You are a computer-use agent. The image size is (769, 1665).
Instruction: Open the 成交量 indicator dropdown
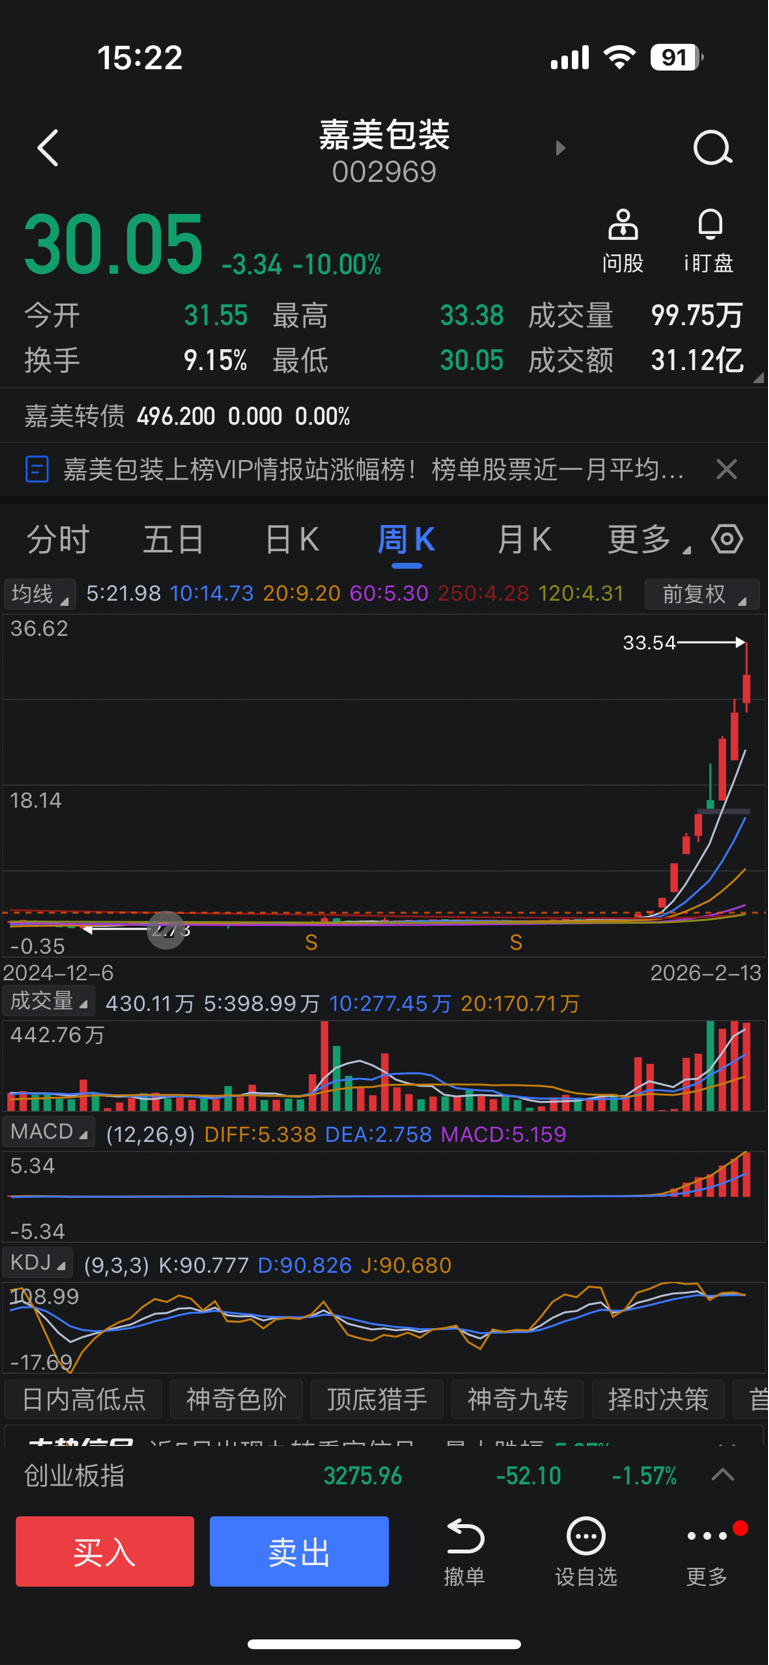click(48, 1002)
